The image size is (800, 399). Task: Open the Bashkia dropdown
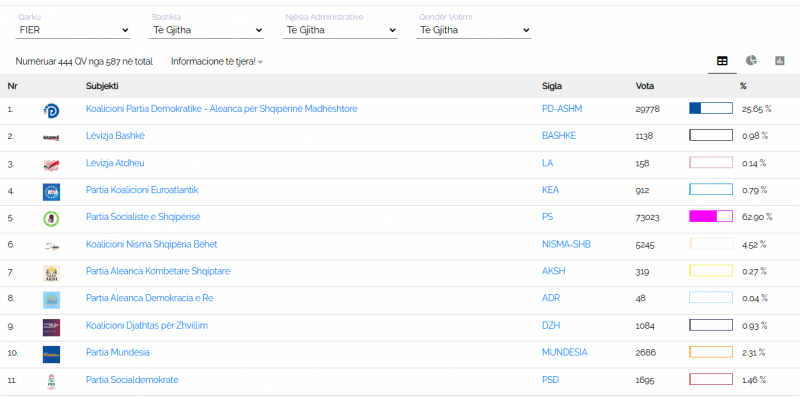point(207,30)
